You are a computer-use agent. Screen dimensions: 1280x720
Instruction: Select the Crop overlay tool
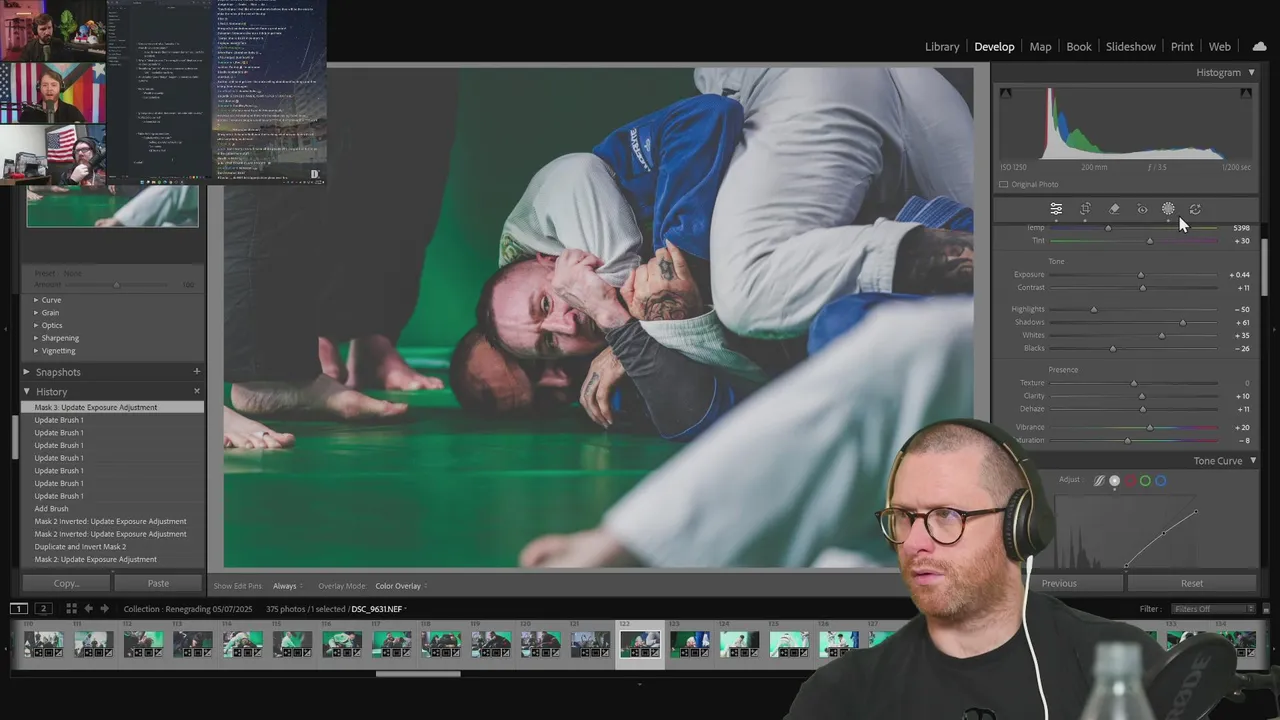(1085, 209)
